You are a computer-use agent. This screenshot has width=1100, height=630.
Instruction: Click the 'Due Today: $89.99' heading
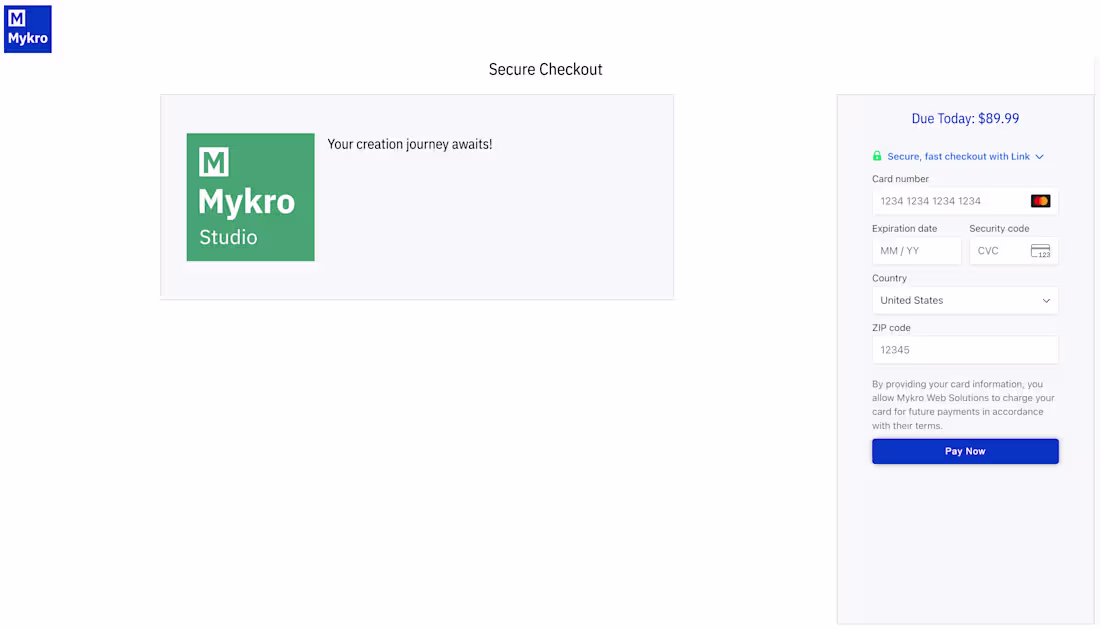965,118
